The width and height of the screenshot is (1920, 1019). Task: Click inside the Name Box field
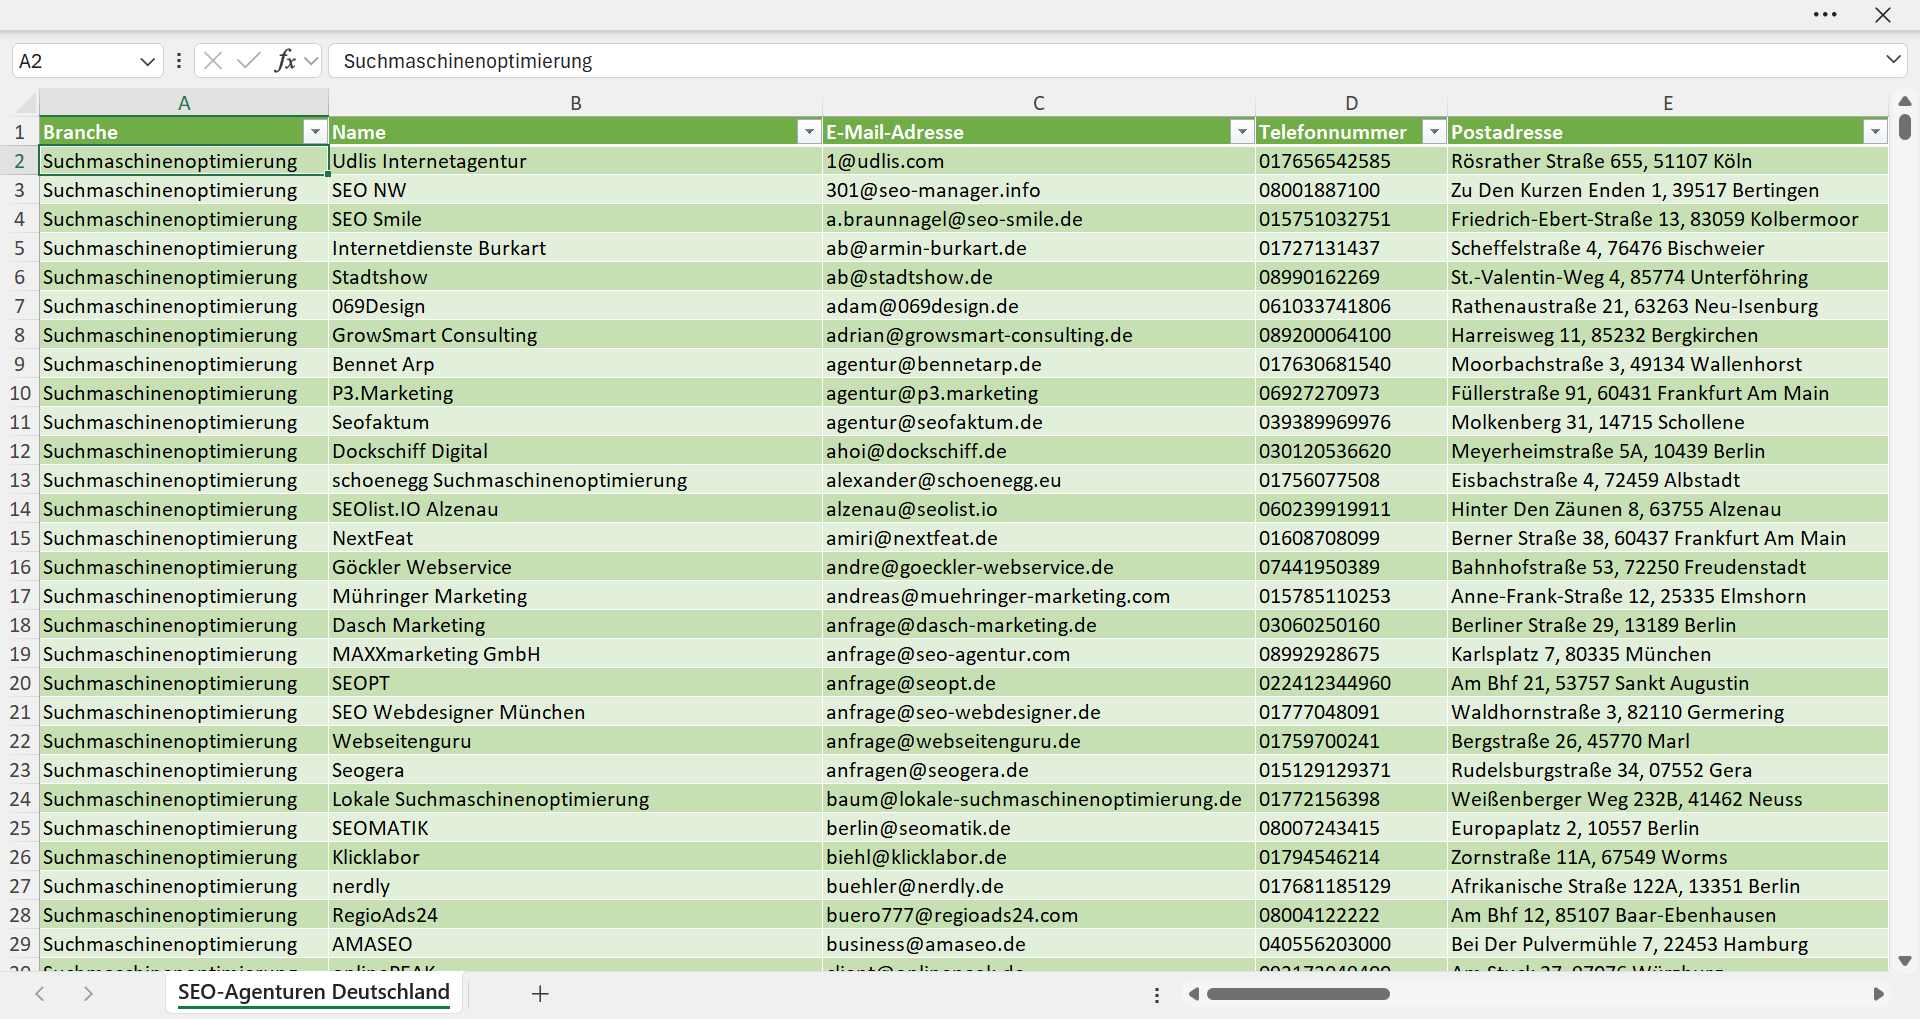click(75, 61)
